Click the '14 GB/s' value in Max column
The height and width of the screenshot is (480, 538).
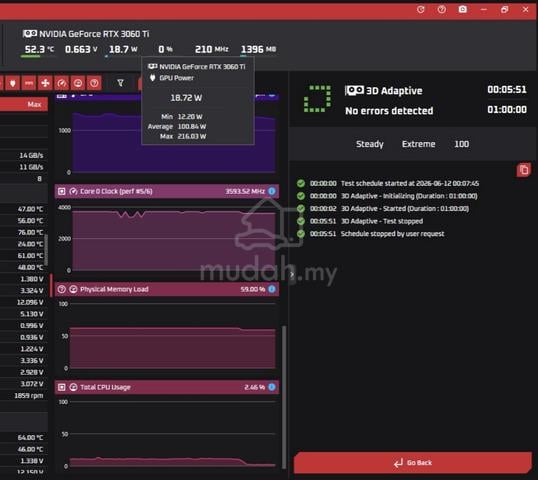pos(31,155)
